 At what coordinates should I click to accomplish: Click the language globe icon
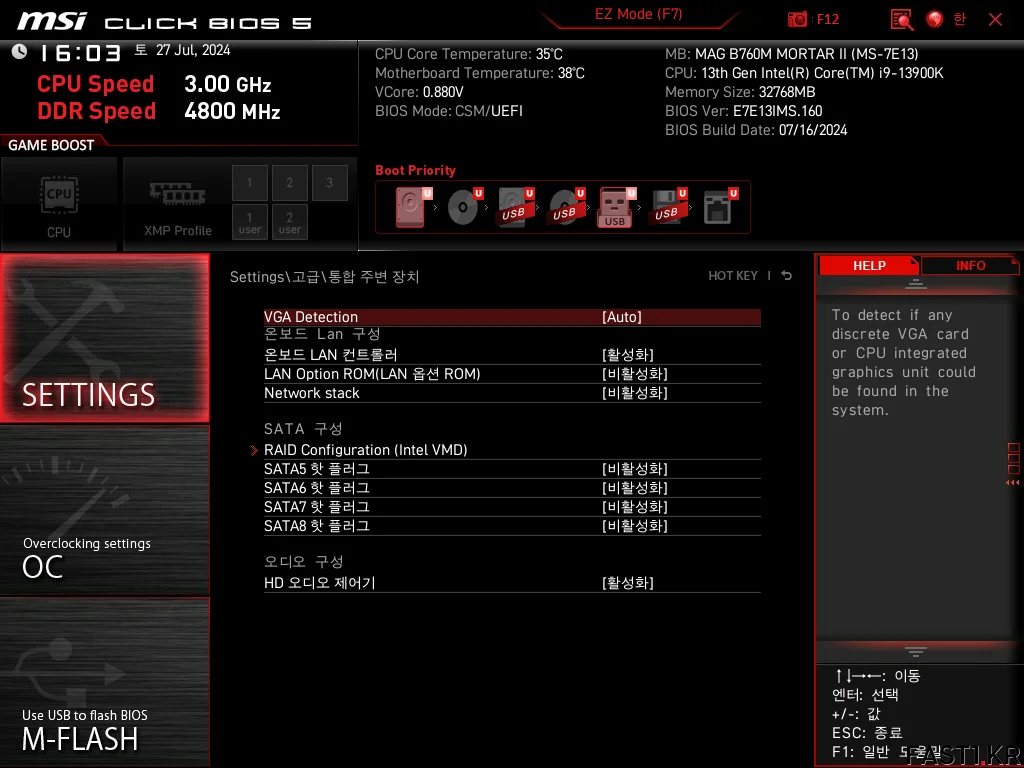click(935, 19)
